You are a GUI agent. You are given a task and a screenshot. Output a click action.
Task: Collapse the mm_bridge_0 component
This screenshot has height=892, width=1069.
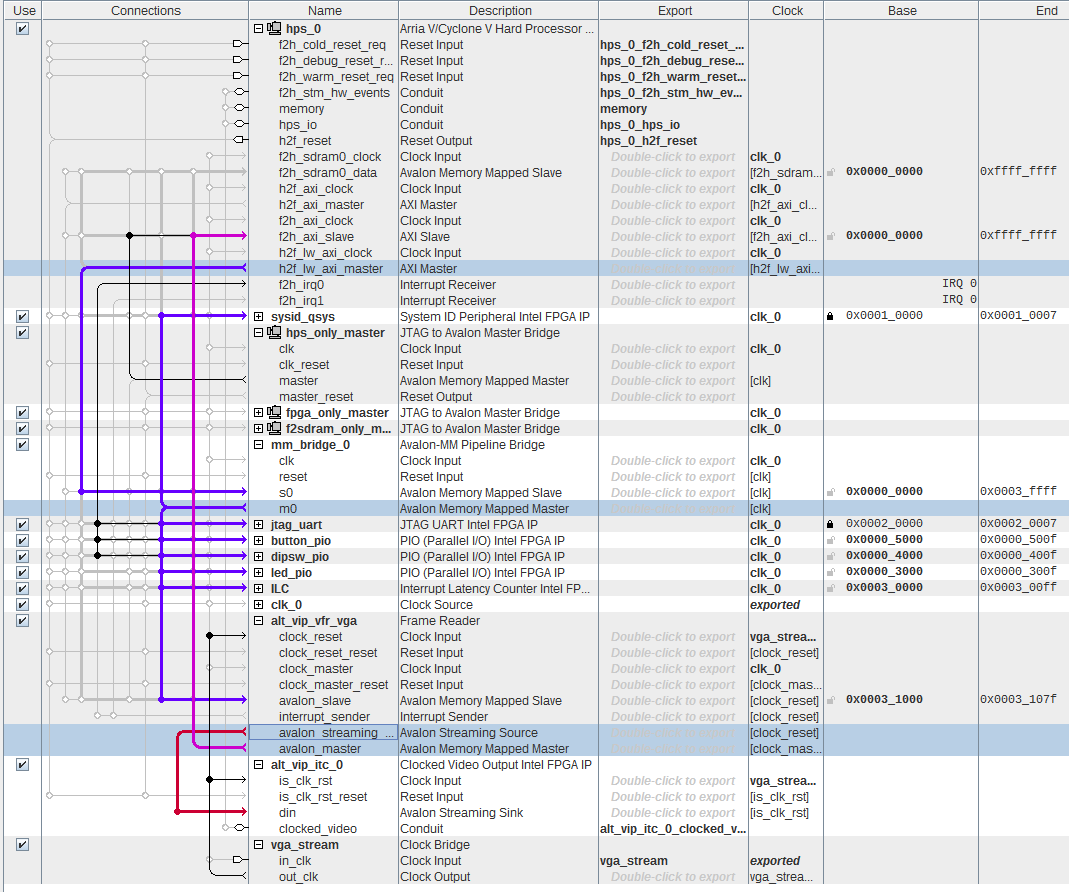tap(258, 445)
